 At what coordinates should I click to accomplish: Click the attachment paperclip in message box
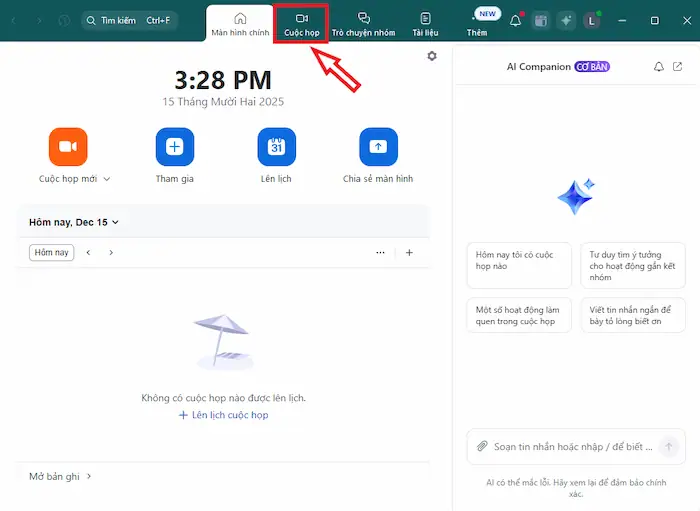click(482, 446)
